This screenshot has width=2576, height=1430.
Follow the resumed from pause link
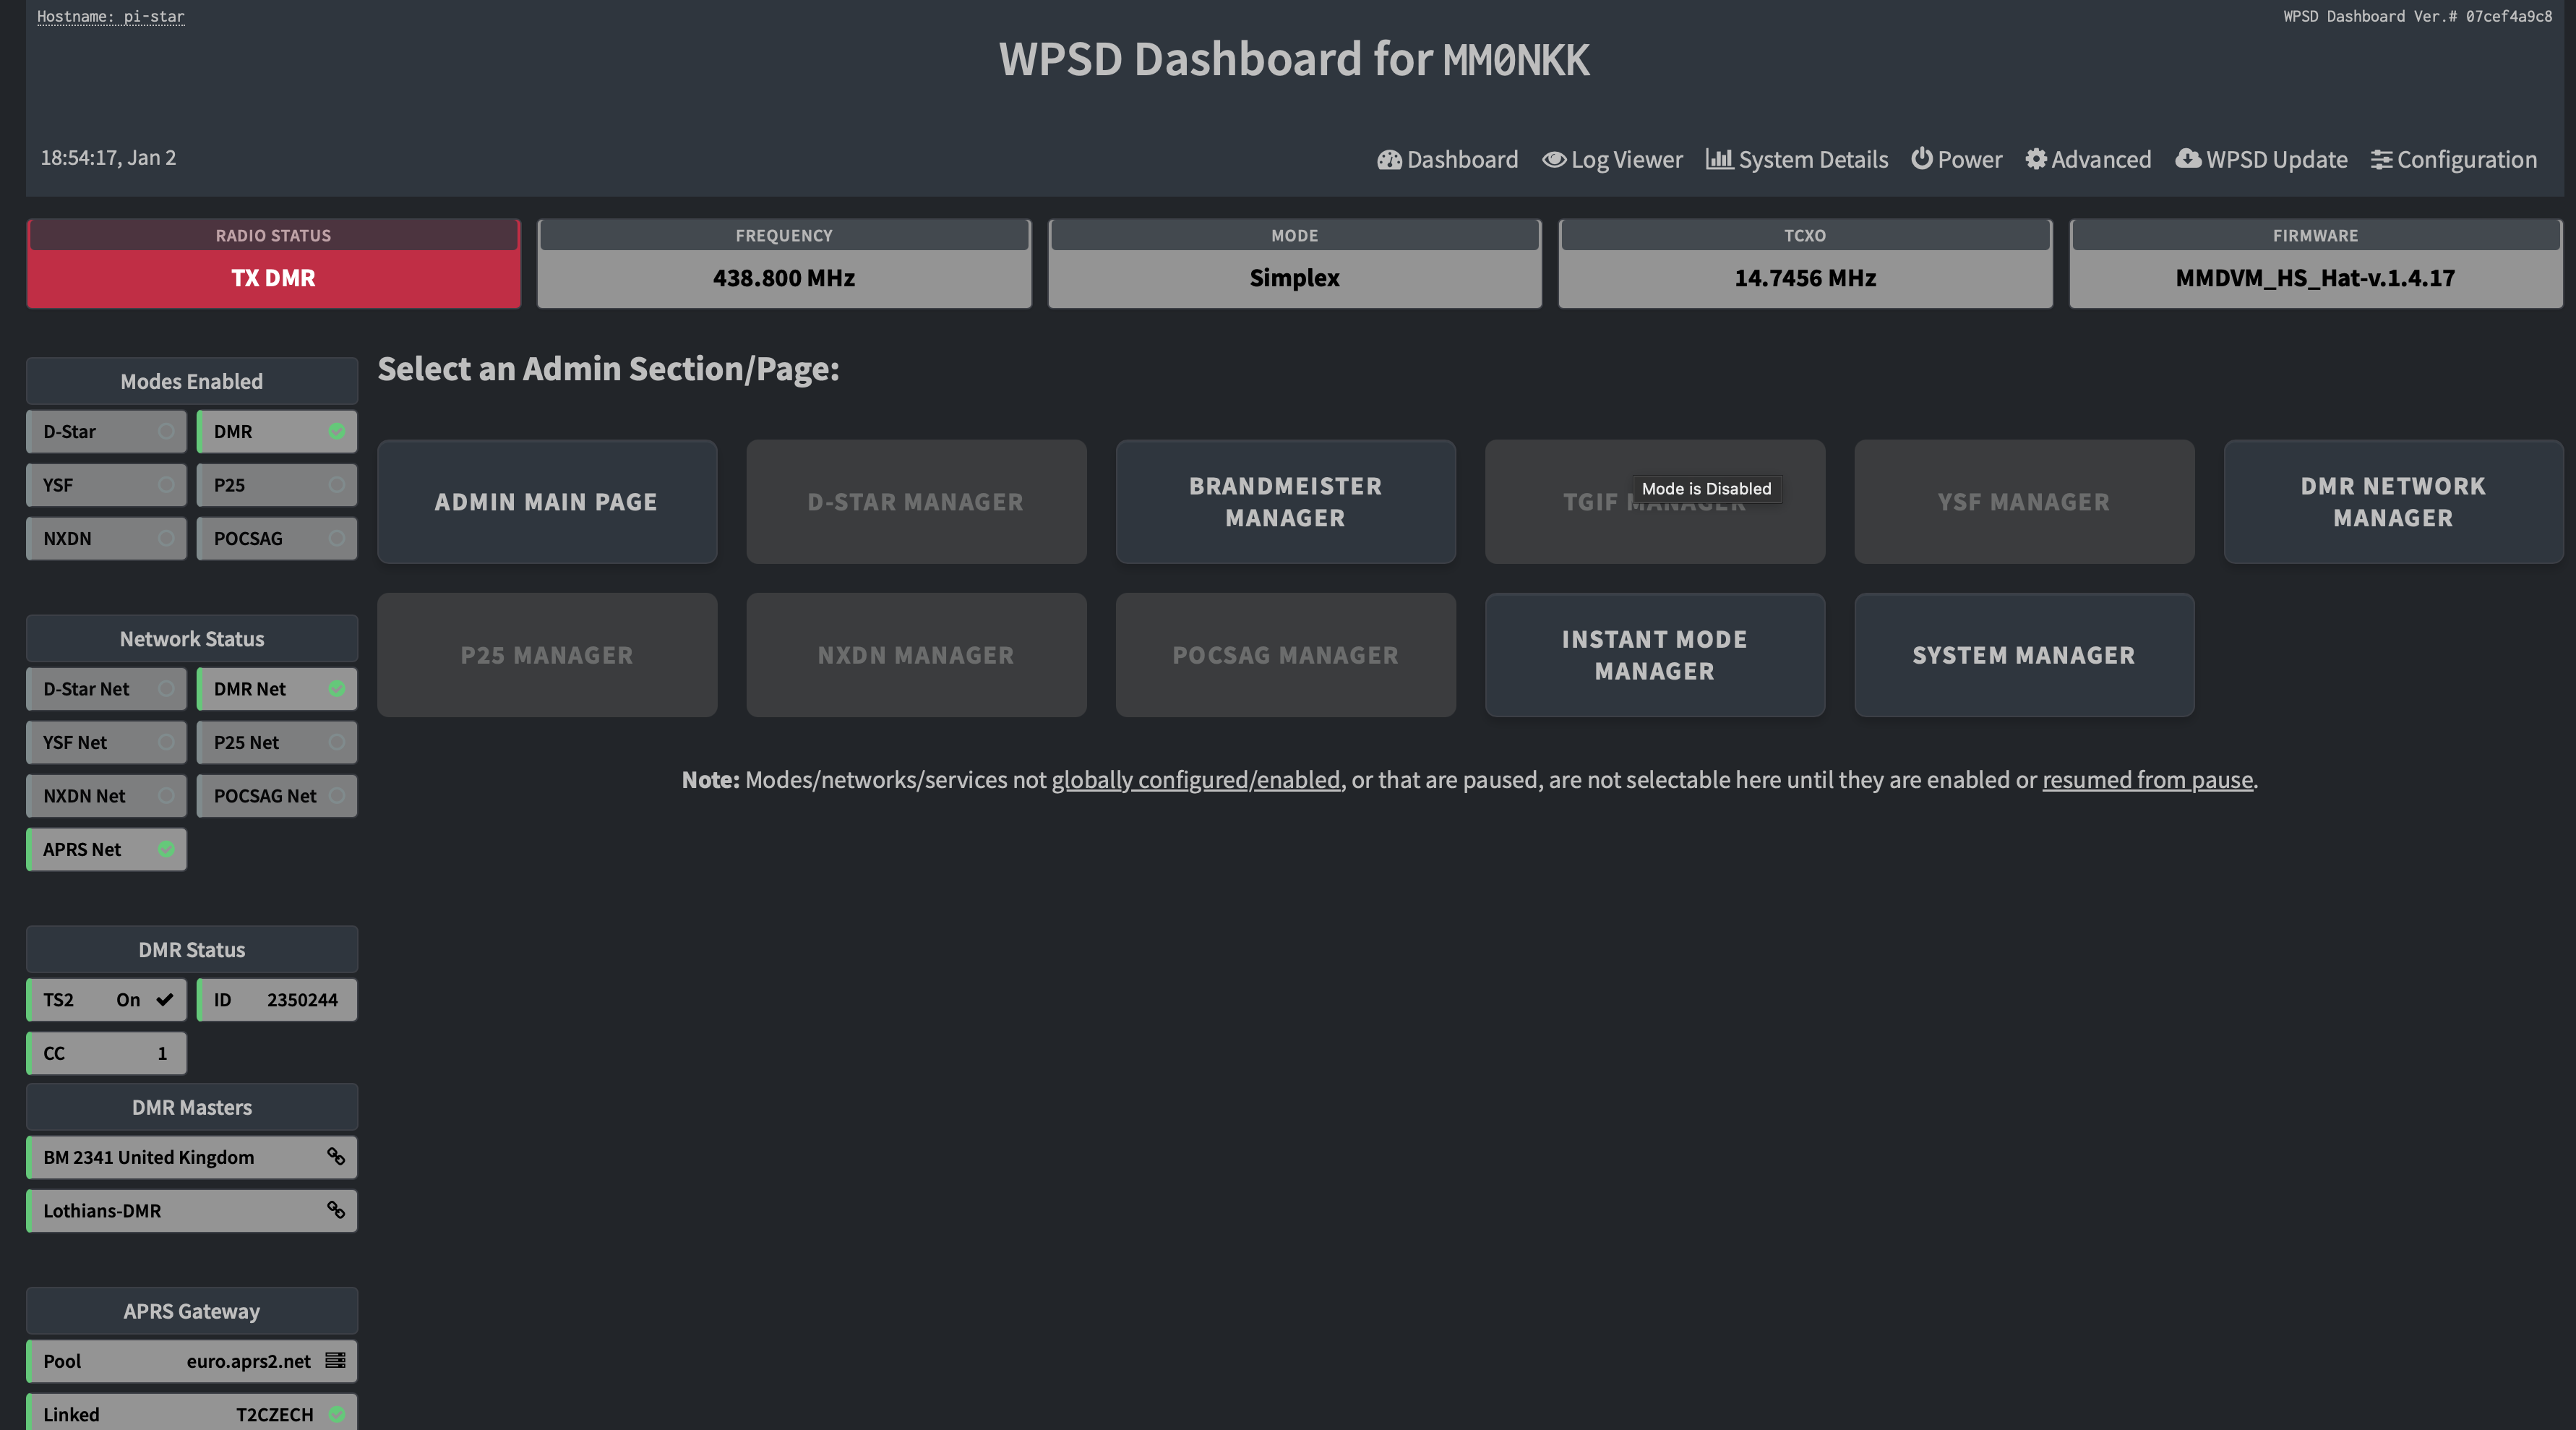coord(2147,780)
